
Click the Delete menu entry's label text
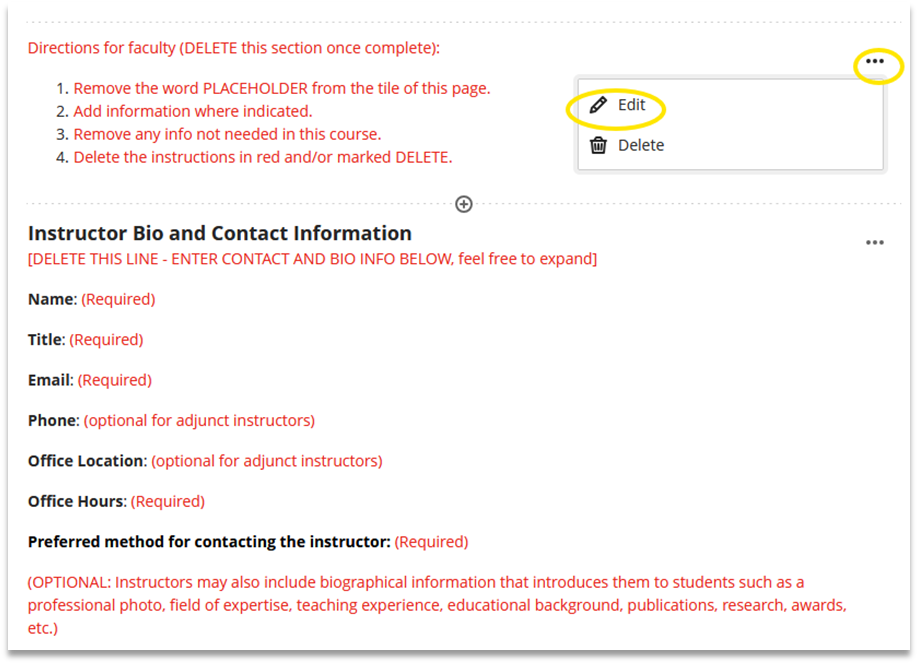pos(640,144)
